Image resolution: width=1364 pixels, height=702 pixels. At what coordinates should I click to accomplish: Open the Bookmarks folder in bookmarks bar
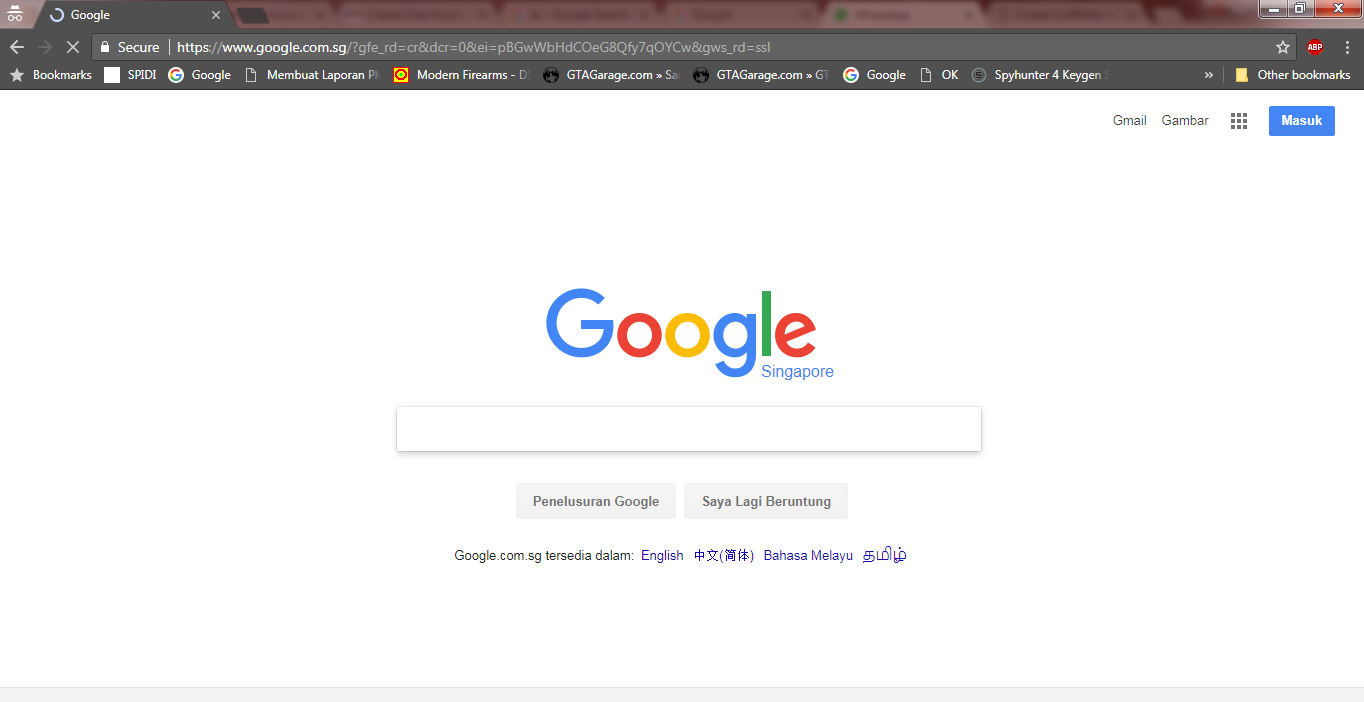(x=51, y=75)
